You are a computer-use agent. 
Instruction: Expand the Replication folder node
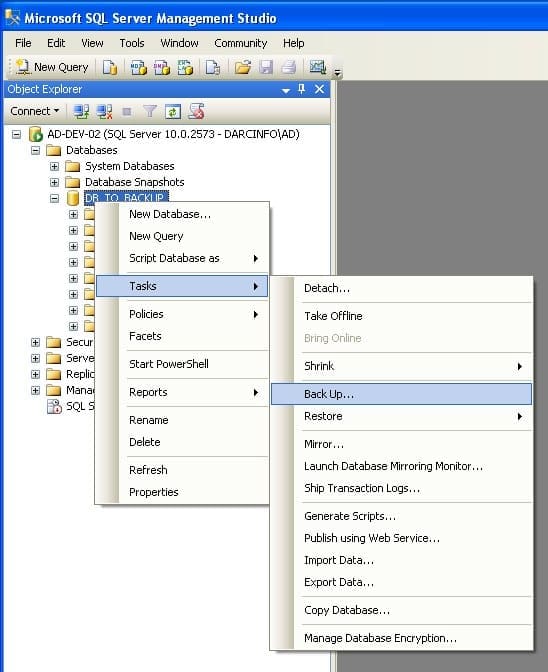36,375
